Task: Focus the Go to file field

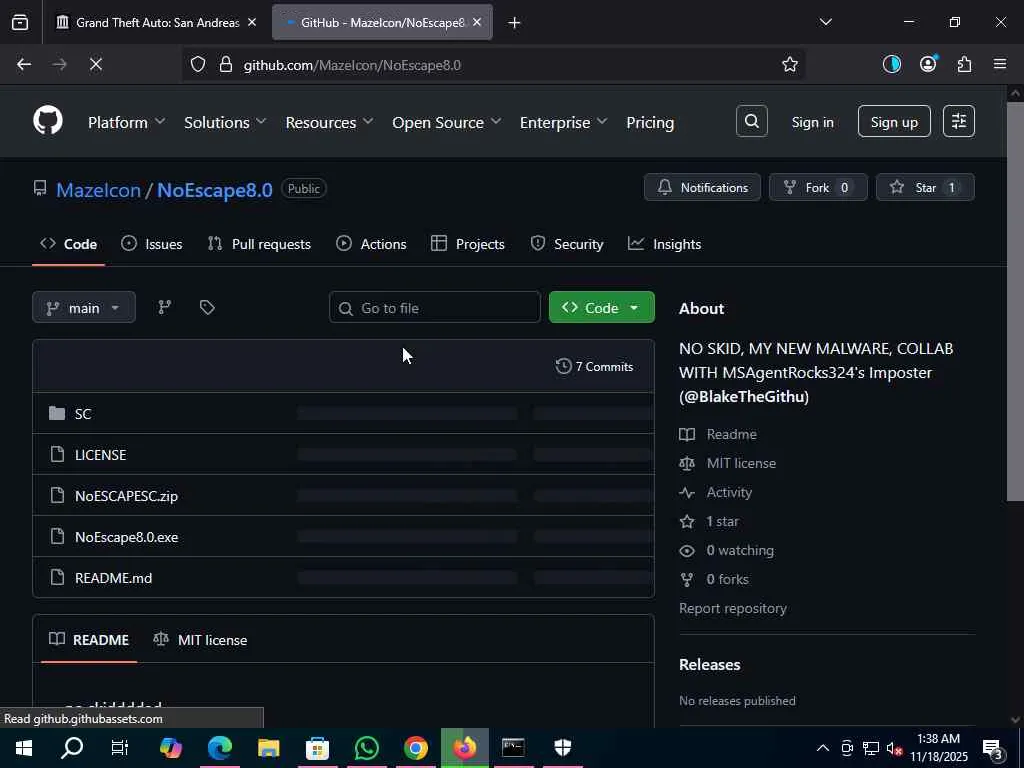Action: (x=435, y=308)
